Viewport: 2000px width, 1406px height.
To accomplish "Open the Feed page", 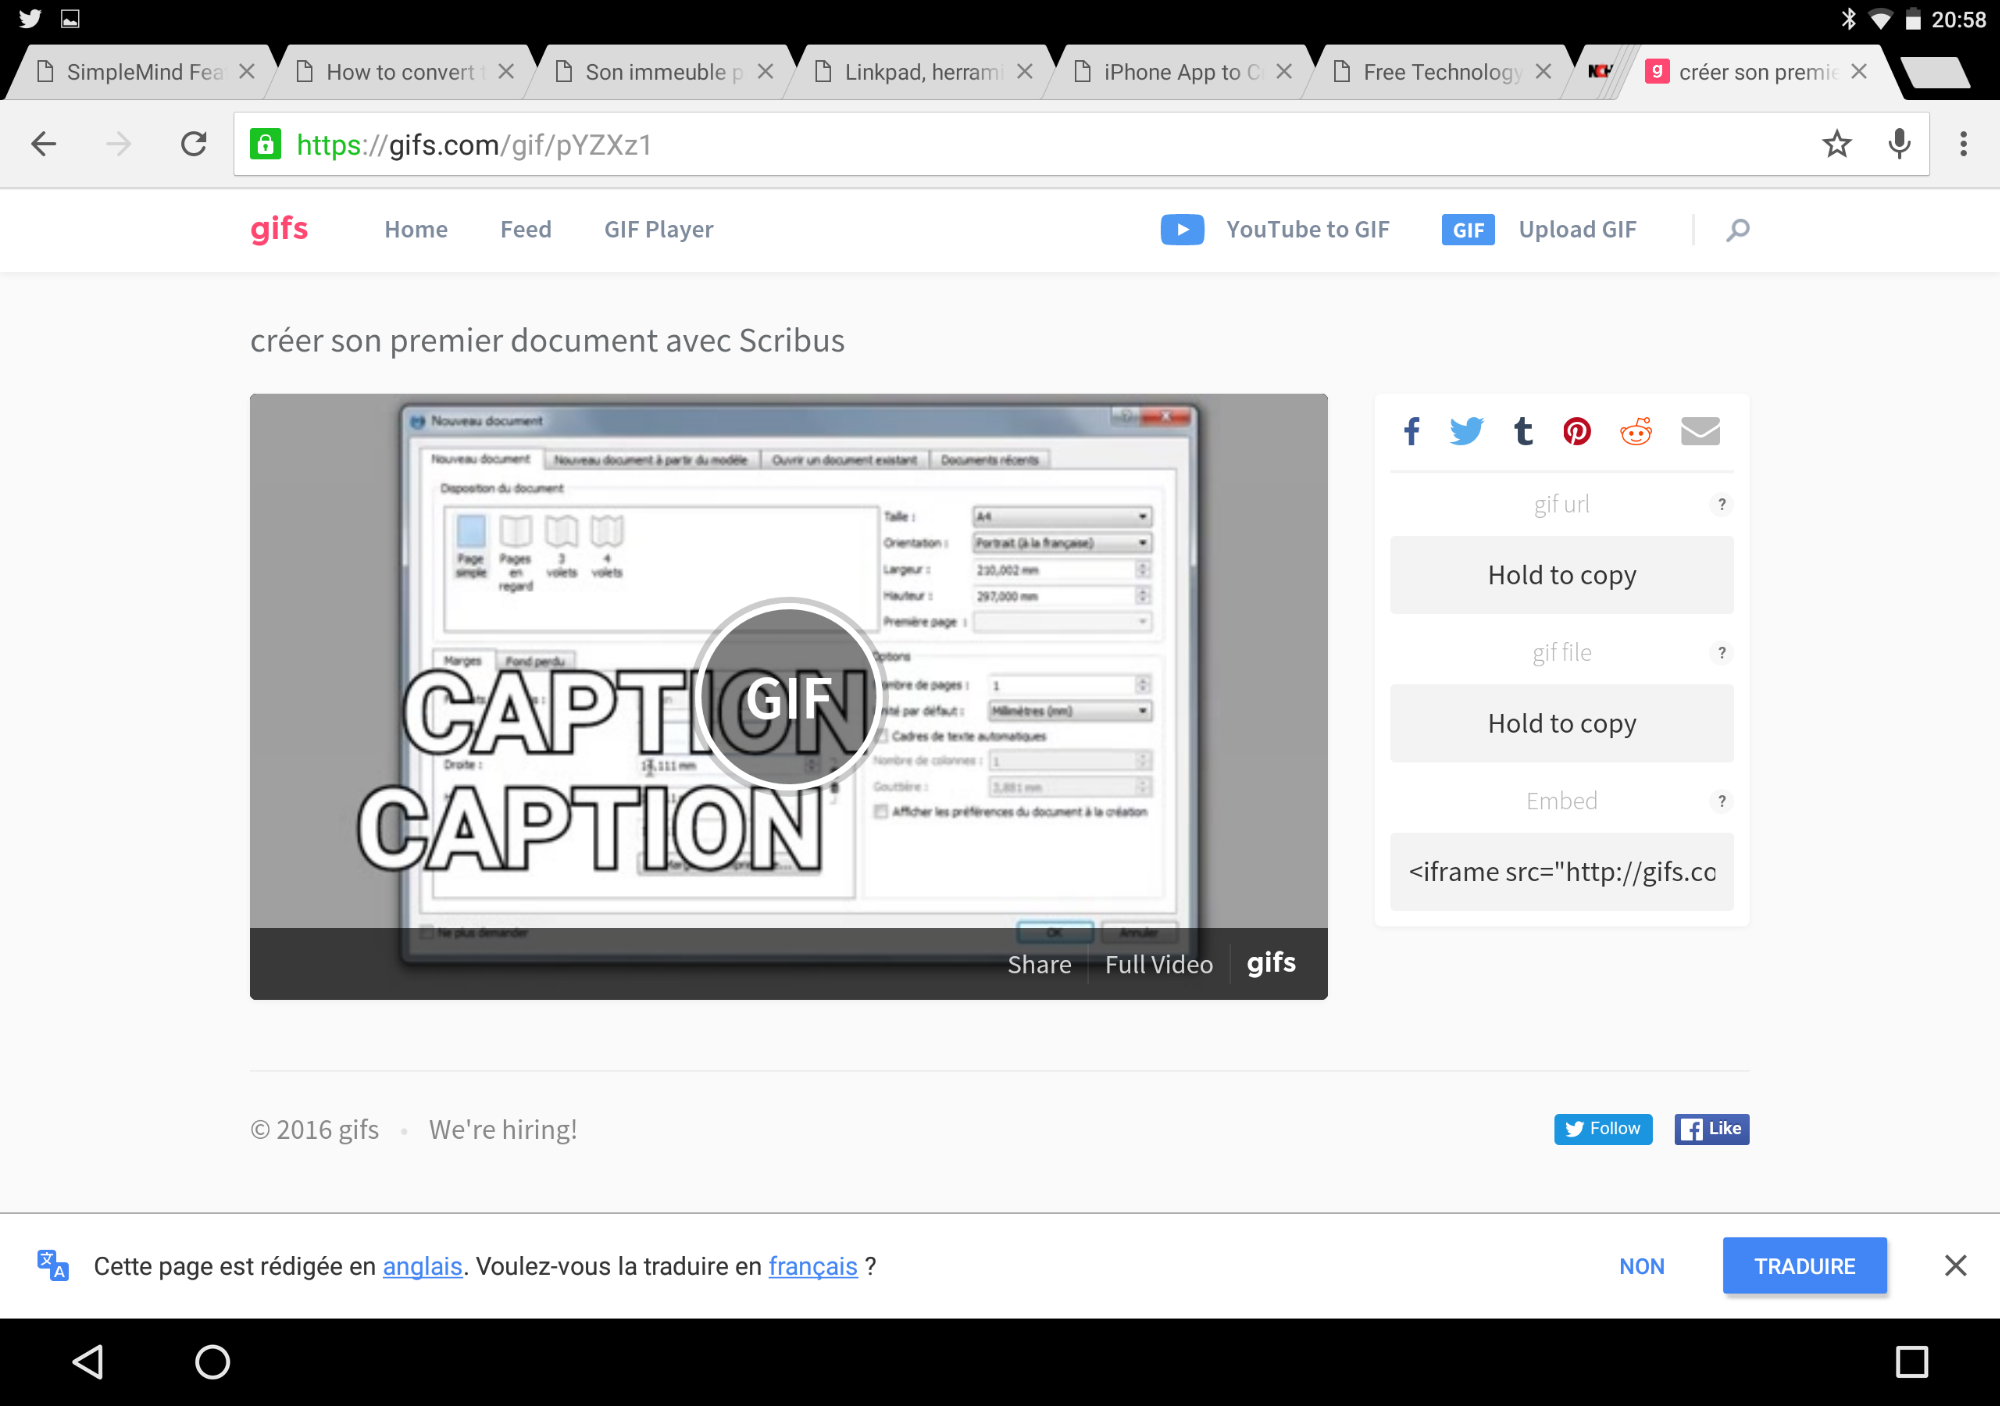I will (x=526, y=229).
